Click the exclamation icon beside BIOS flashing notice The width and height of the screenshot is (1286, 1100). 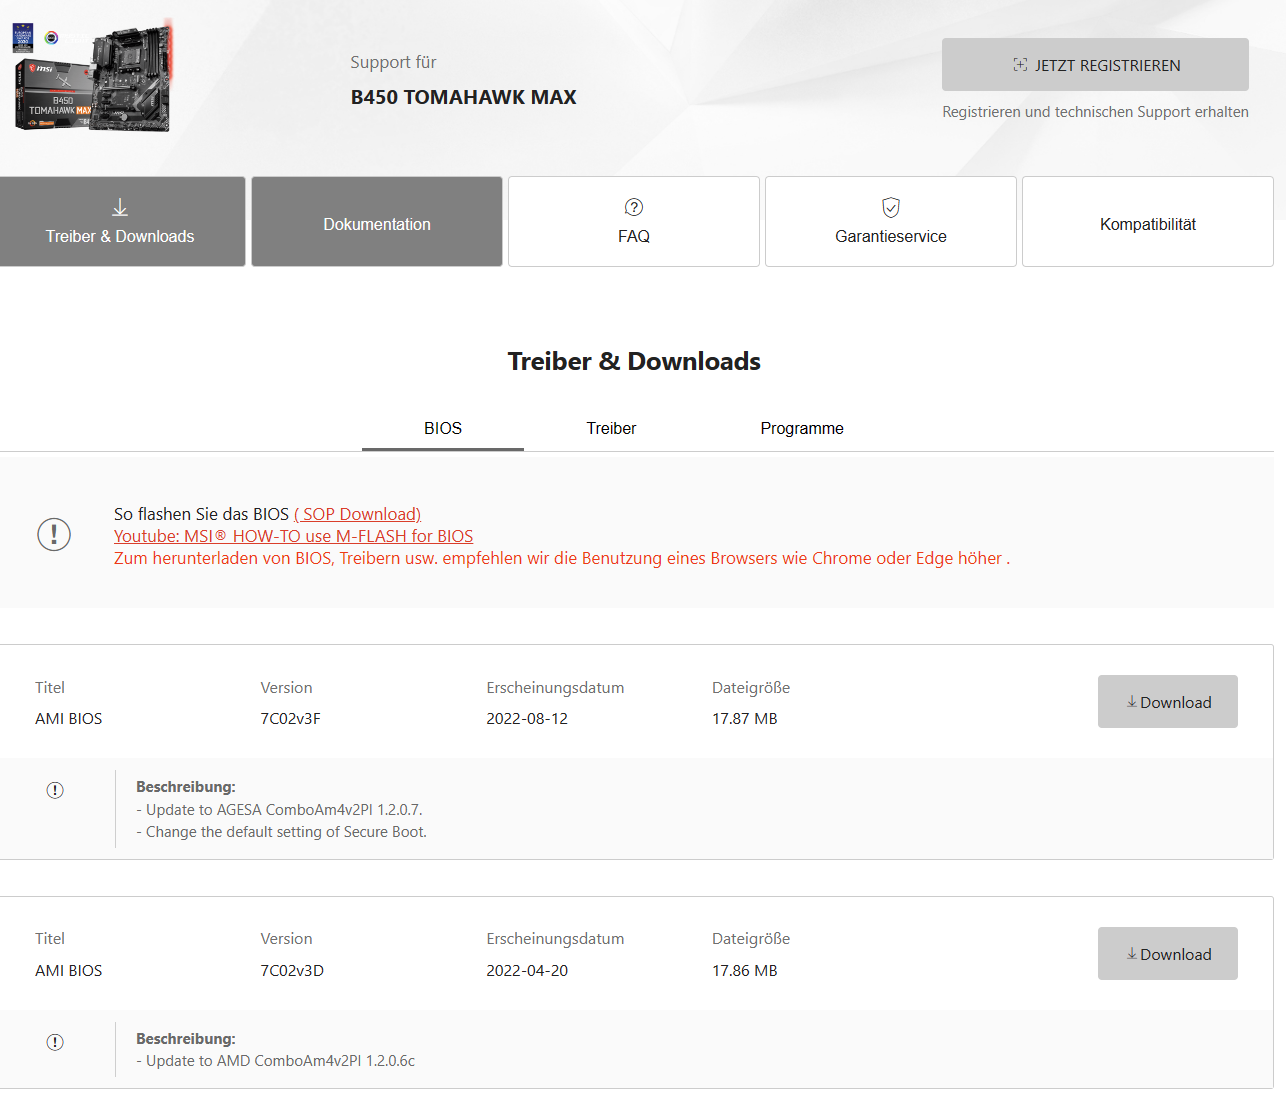pos(54,534)
